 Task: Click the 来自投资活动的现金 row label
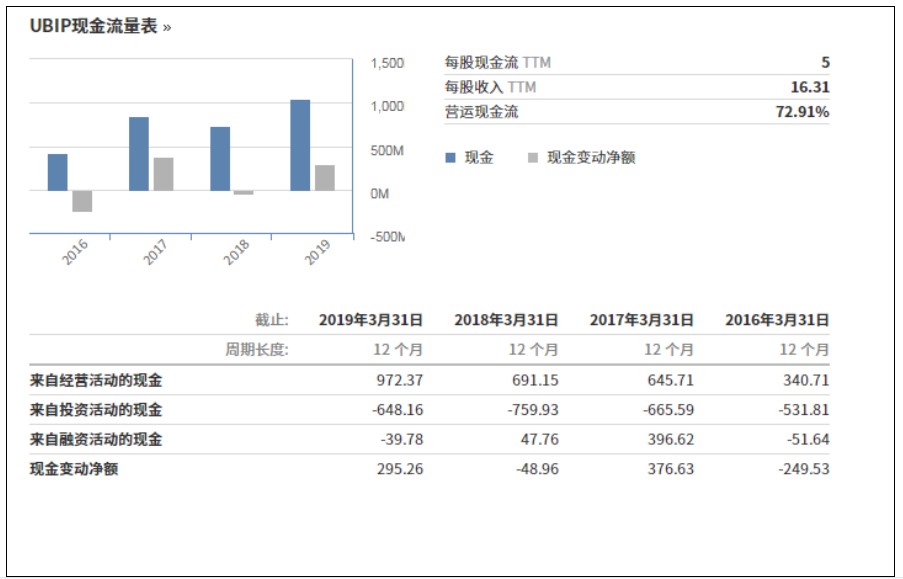click(96, 410)
